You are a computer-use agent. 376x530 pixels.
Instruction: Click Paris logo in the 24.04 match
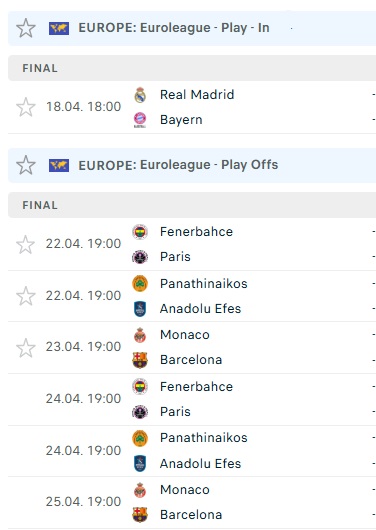click(140, 412)
